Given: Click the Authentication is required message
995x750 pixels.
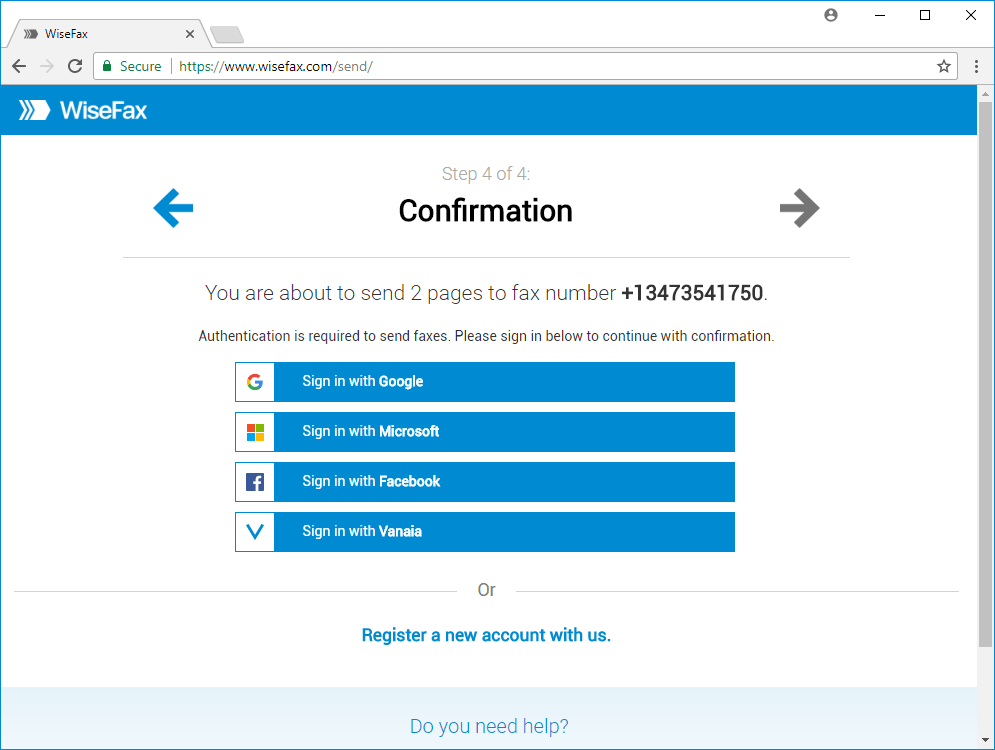Looking at the screenshot, I should tap(486, 336).
